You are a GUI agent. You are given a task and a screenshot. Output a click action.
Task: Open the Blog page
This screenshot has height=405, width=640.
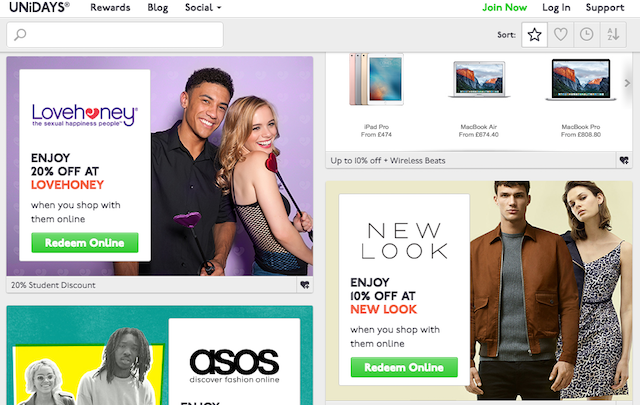click(x=158, y=7)
